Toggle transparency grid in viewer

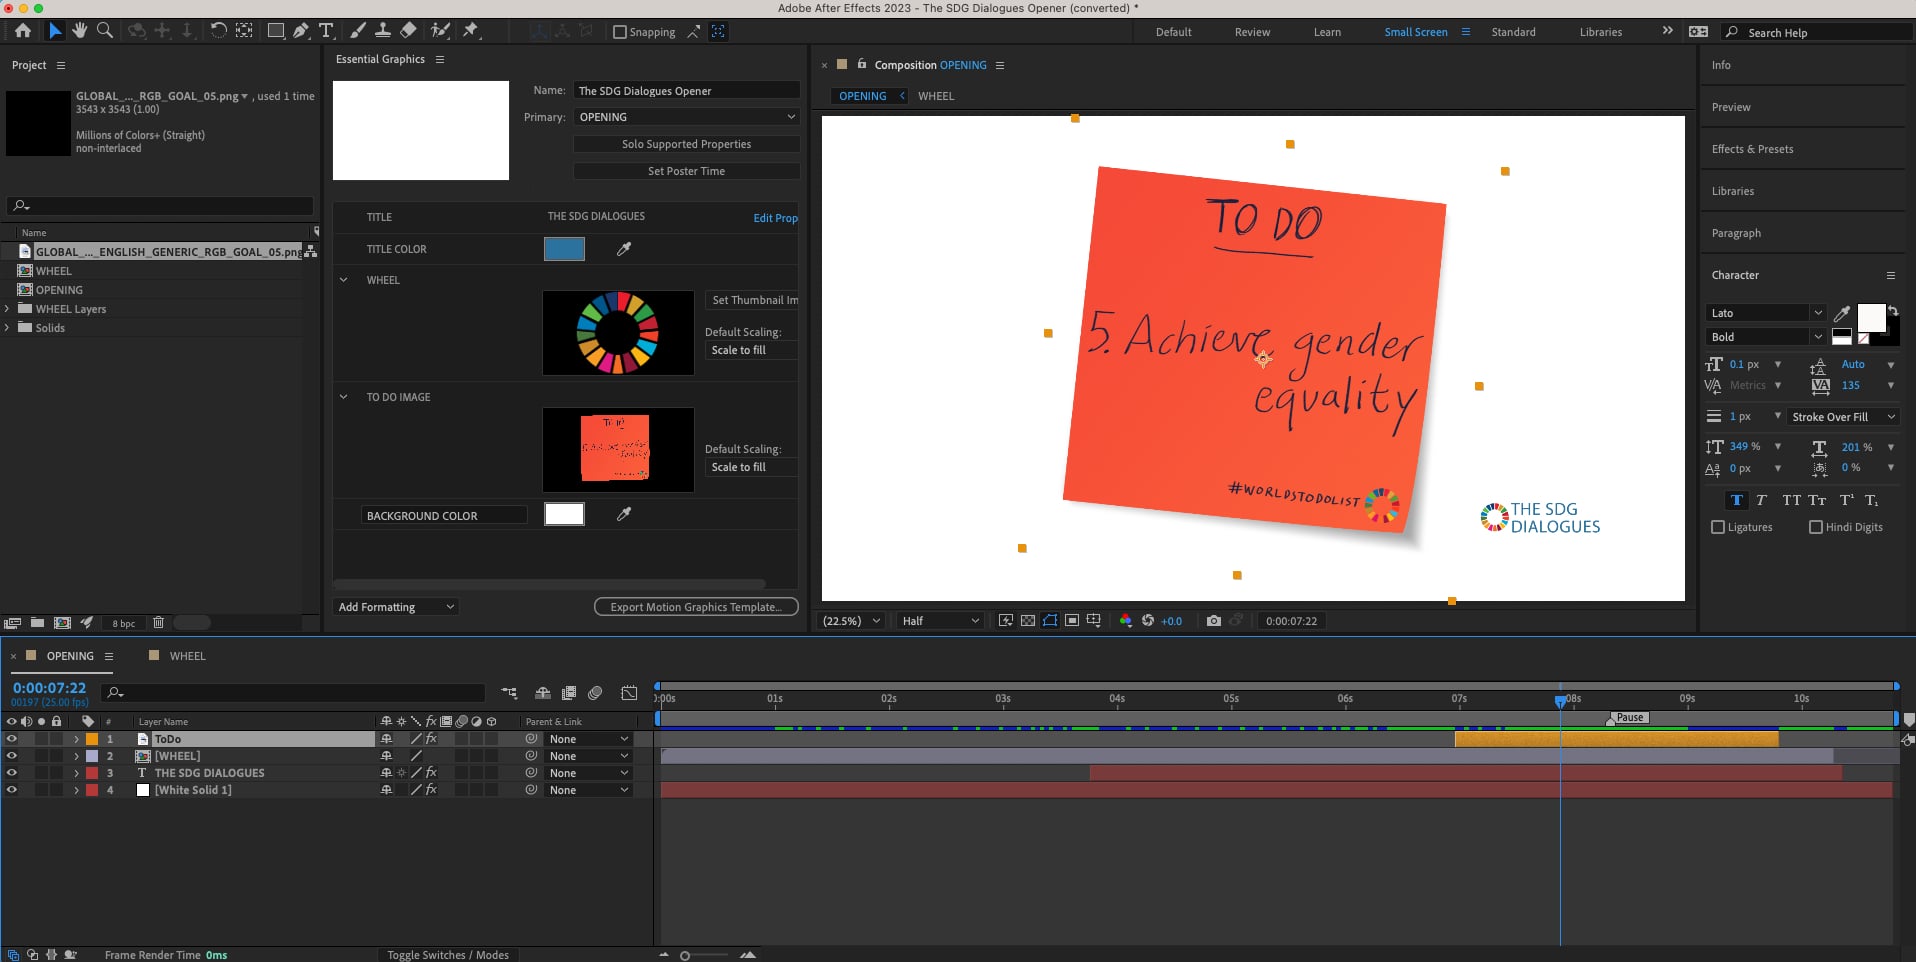coord(1028,621)
